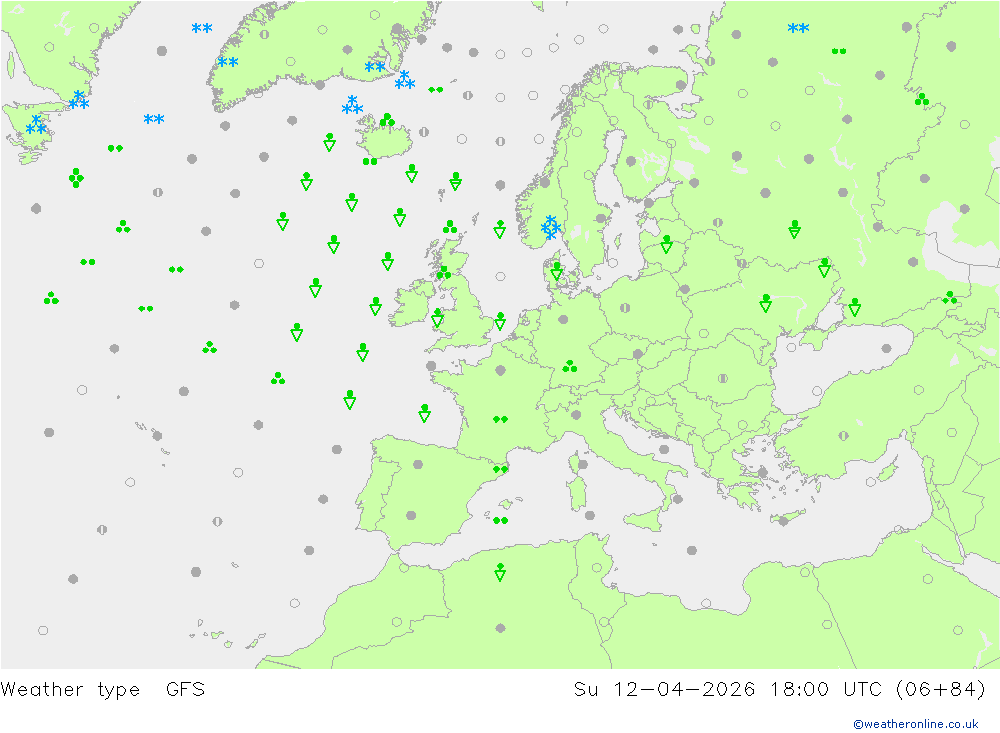Select the green shower symbol over central Ukraine

[x=766, y=303]
